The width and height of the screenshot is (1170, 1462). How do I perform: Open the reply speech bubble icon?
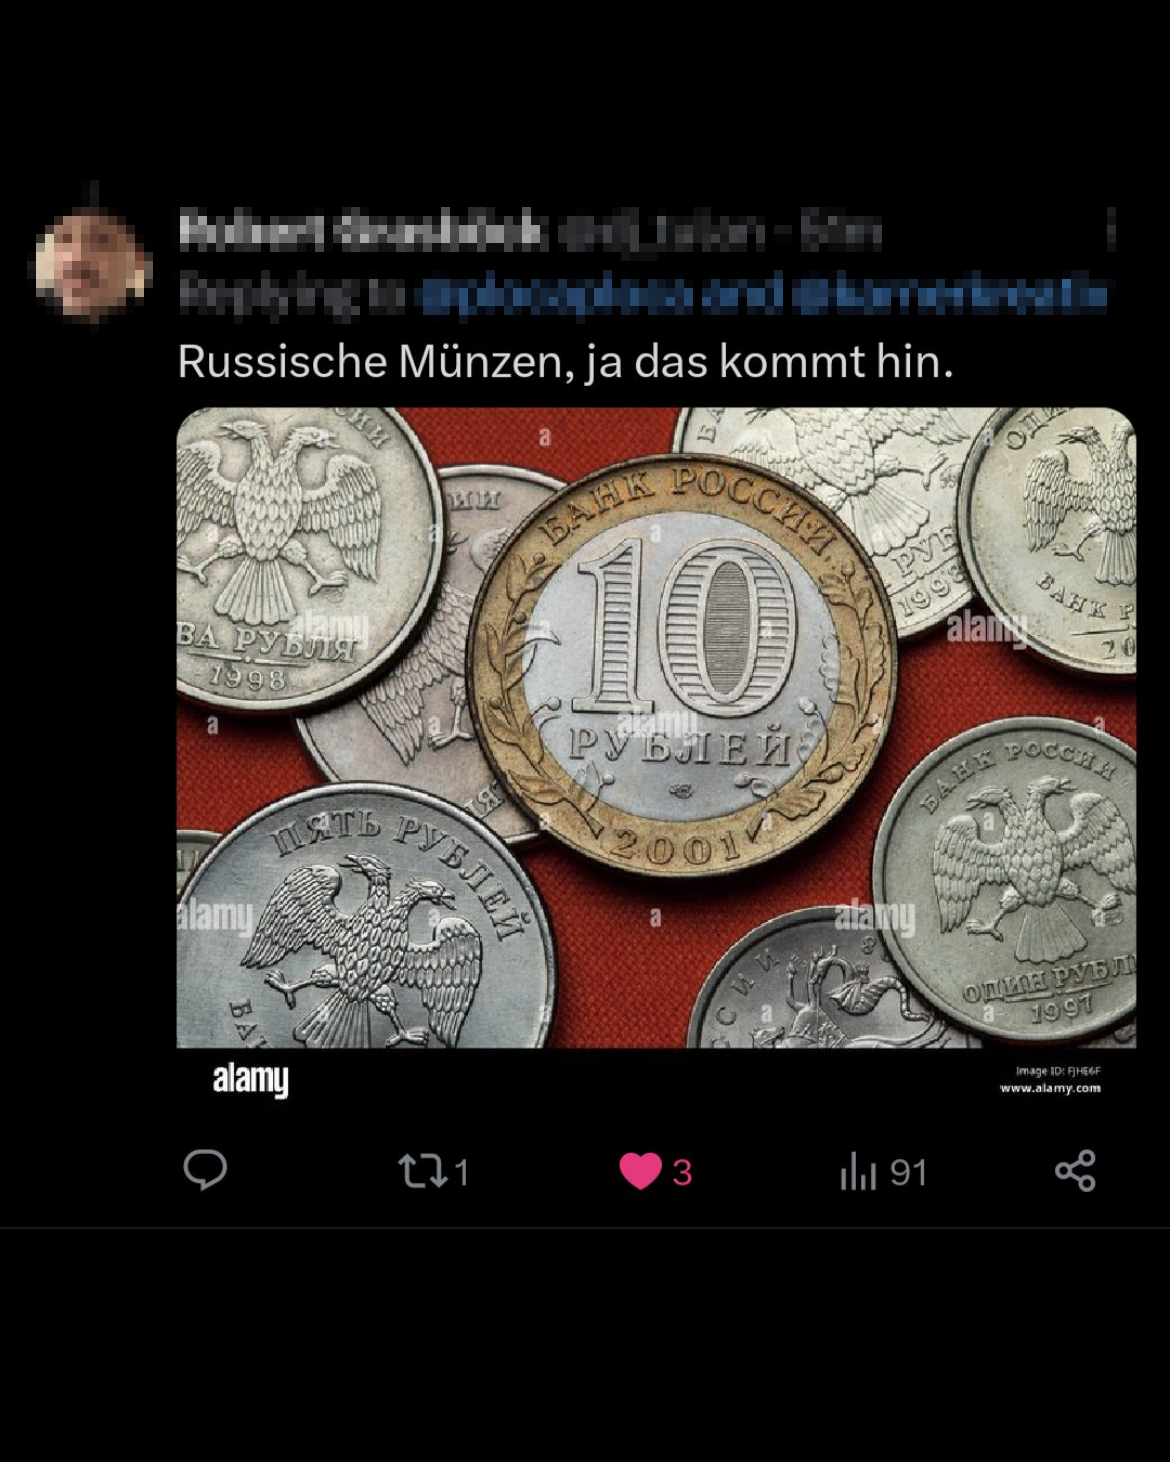pos(205,1170)
